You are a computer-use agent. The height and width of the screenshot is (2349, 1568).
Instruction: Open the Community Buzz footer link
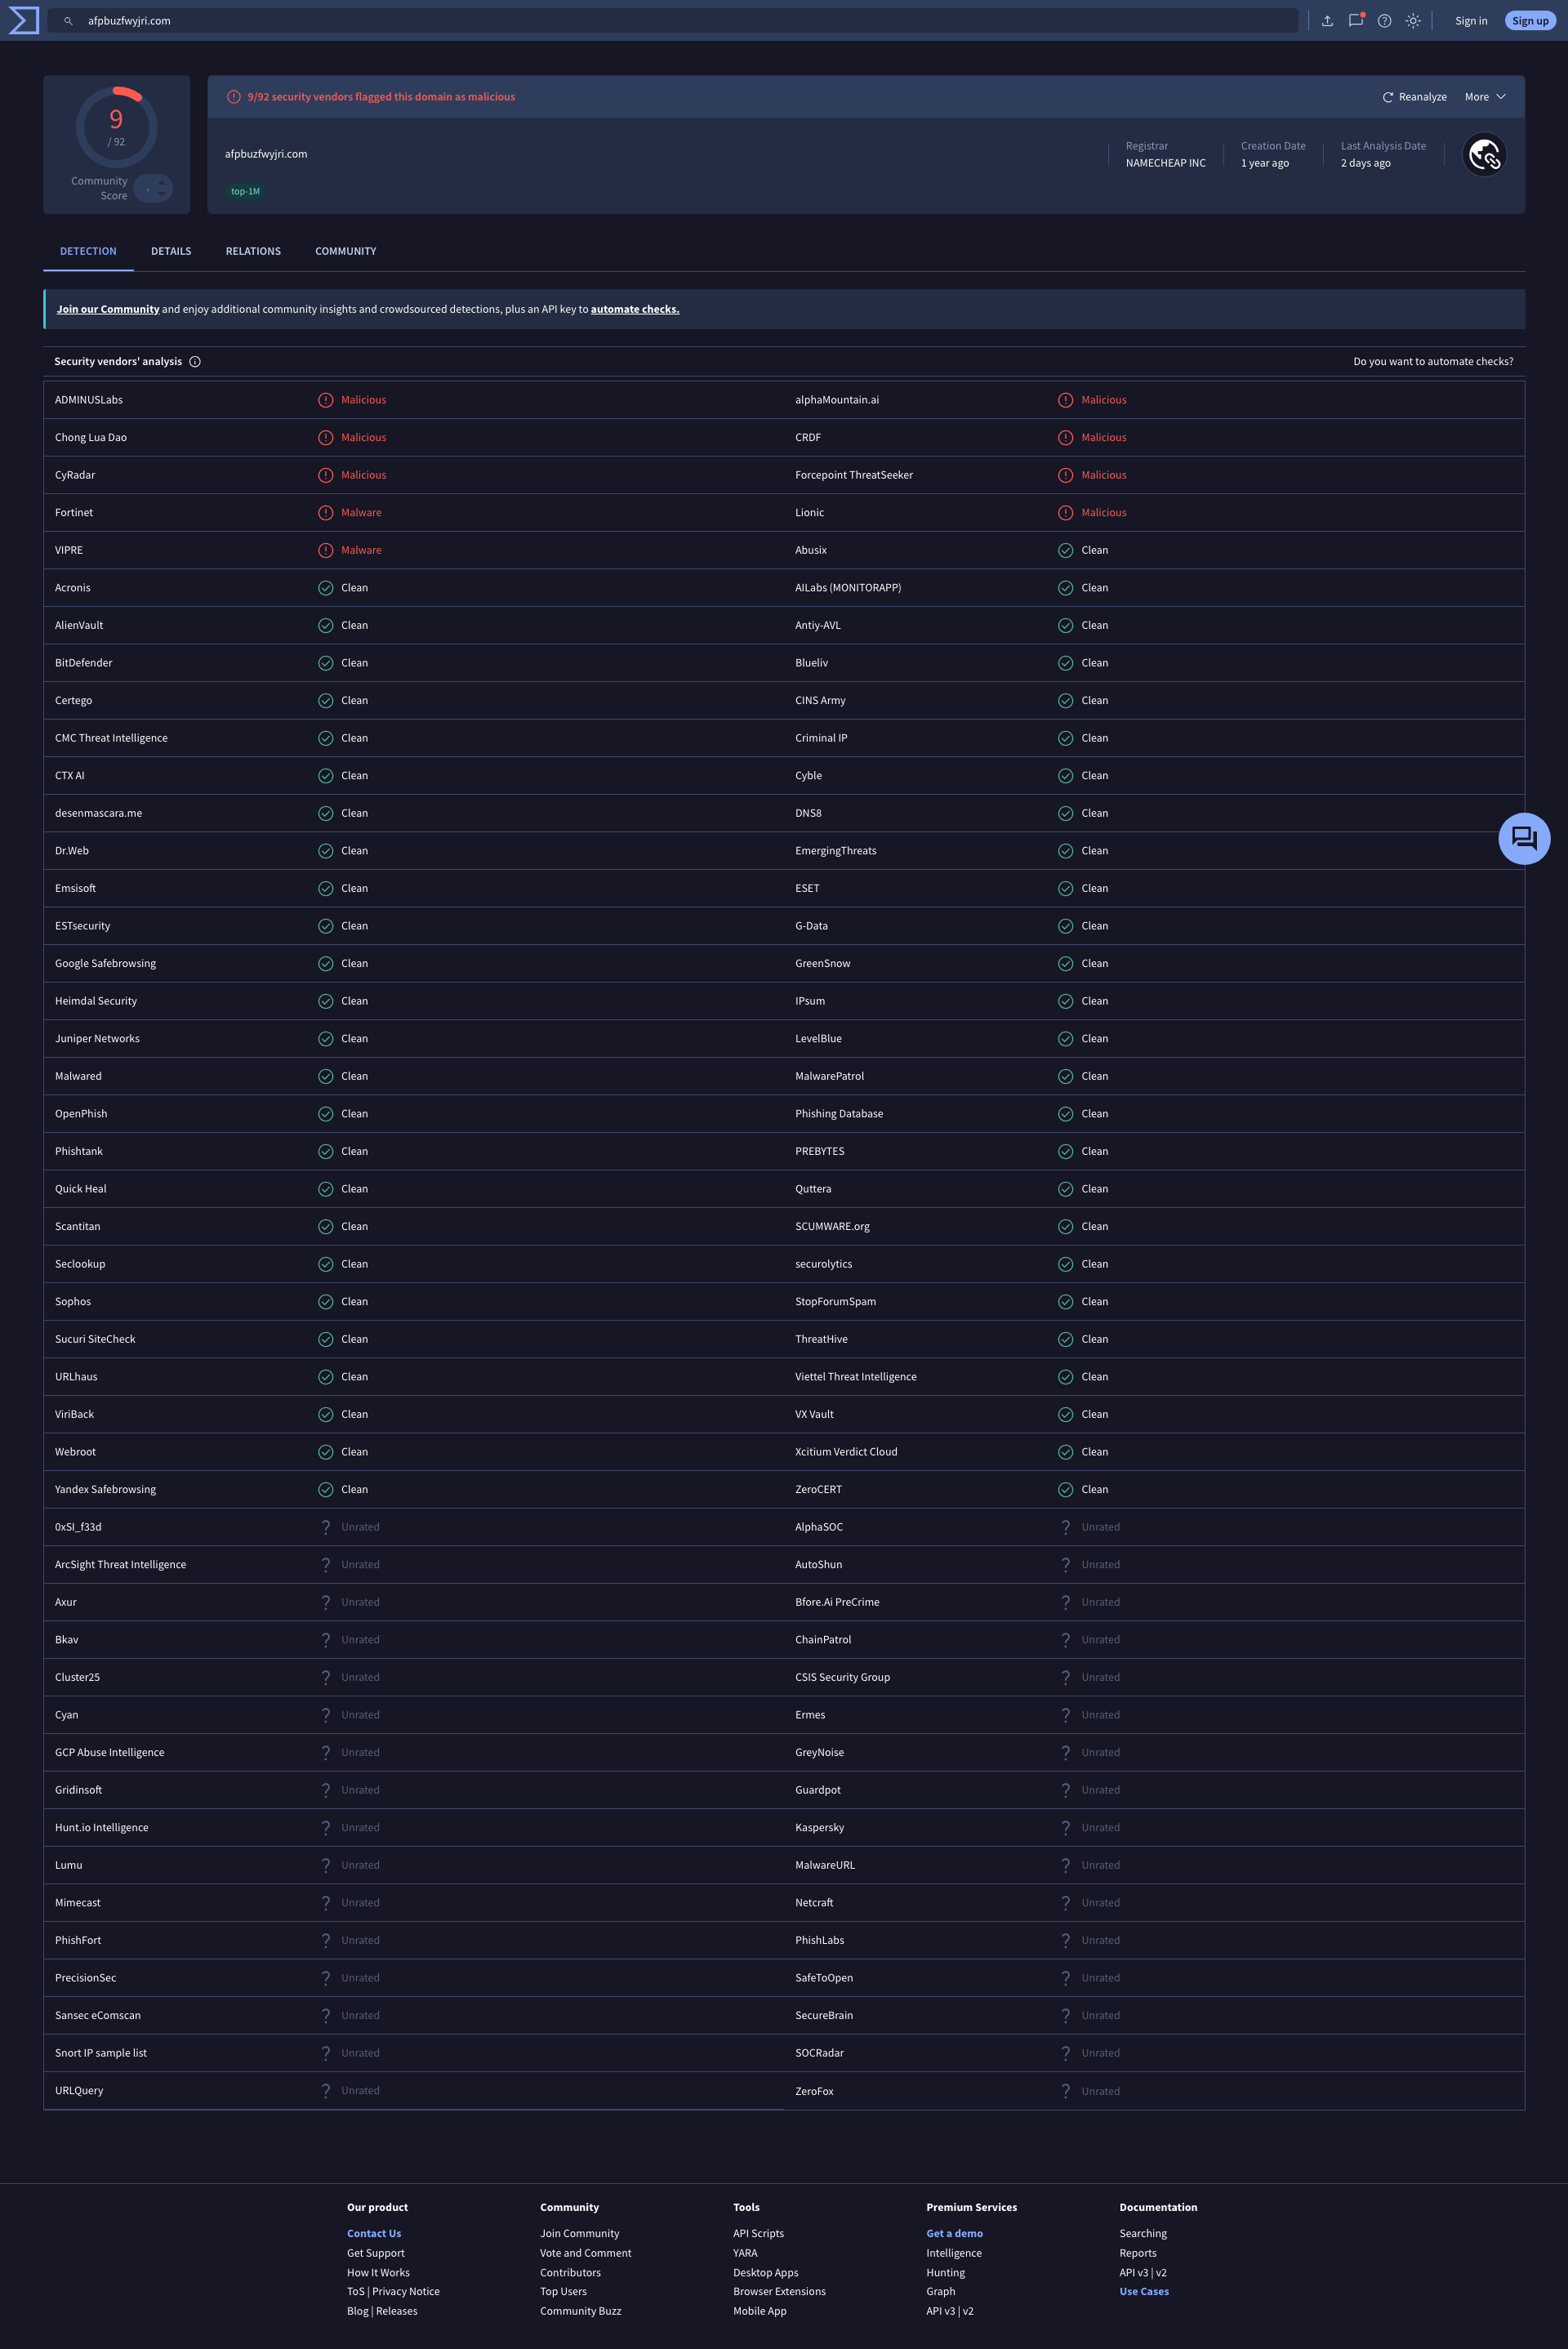click(x=580, y=2312)
